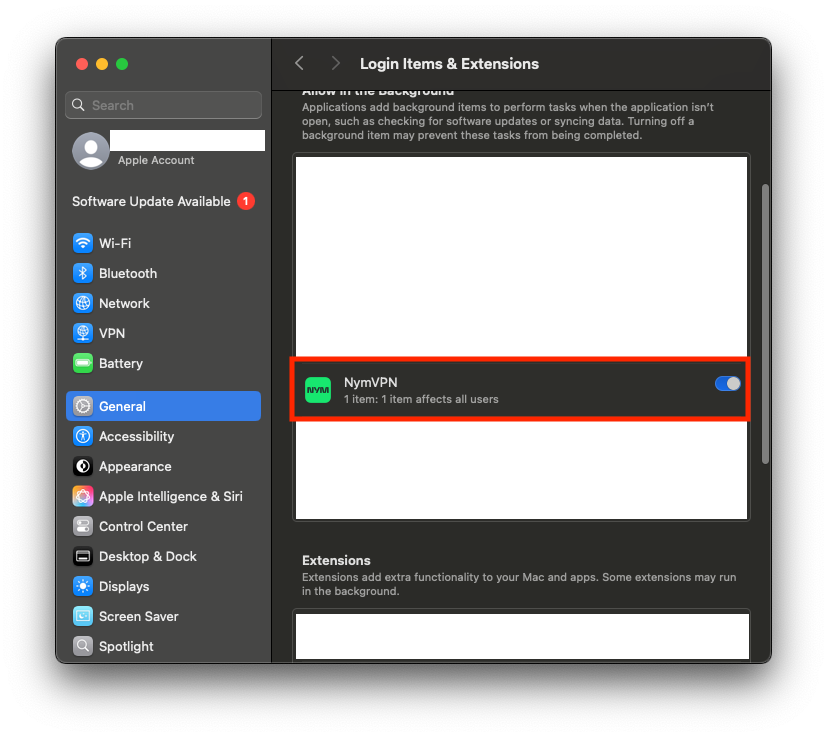Go back with the left chevron
Image resolution: width=827 pixels, height=737 pixels.
pos(300,63)
